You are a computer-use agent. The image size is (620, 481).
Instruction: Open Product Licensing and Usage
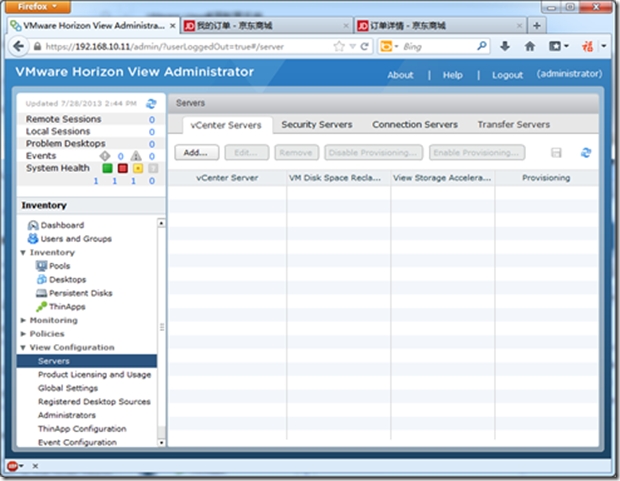95,375
